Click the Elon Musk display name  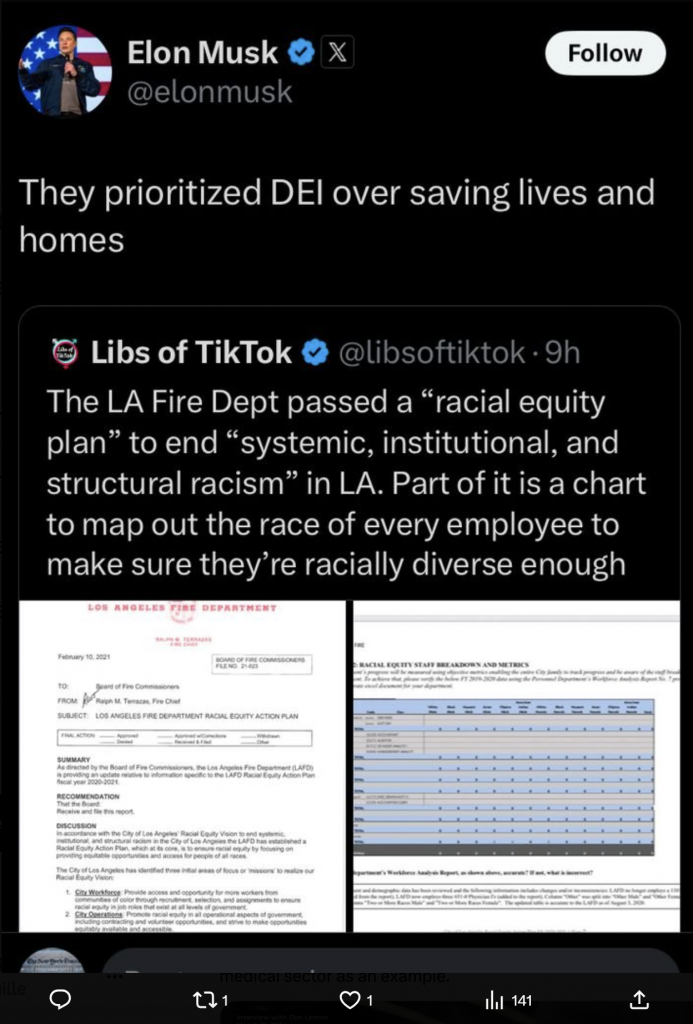[202, 54]
